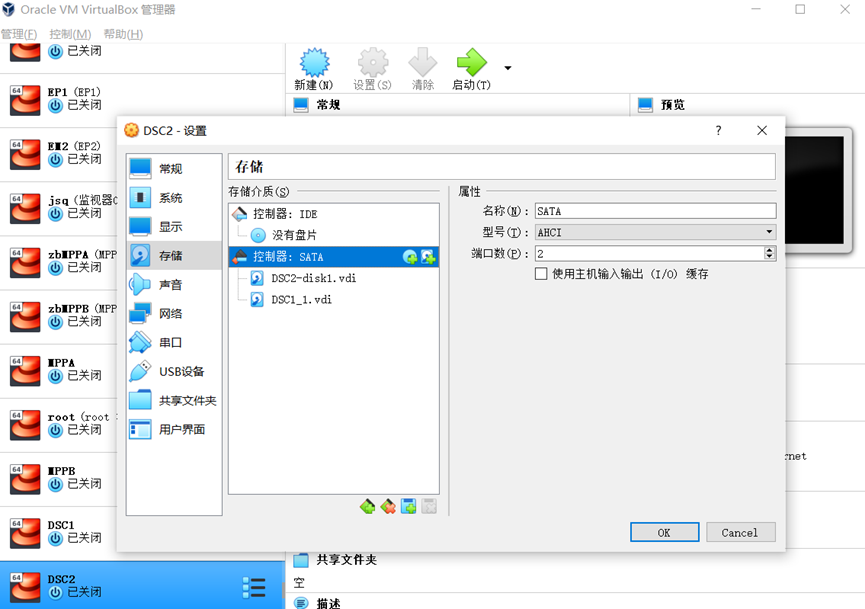Select the jsq virtual machine entry
865x609 pixels.
(x=60, y=209)
